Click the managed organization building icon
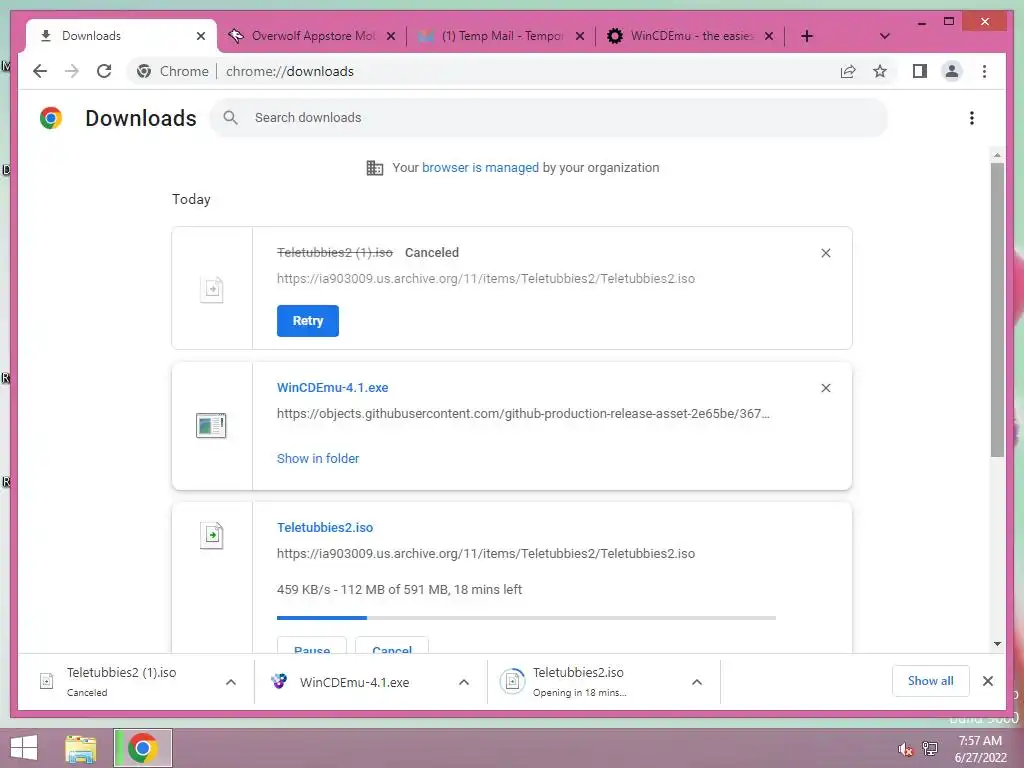Screen dimensions: 1024x768 pyautogui.click(x=374, y=168)
